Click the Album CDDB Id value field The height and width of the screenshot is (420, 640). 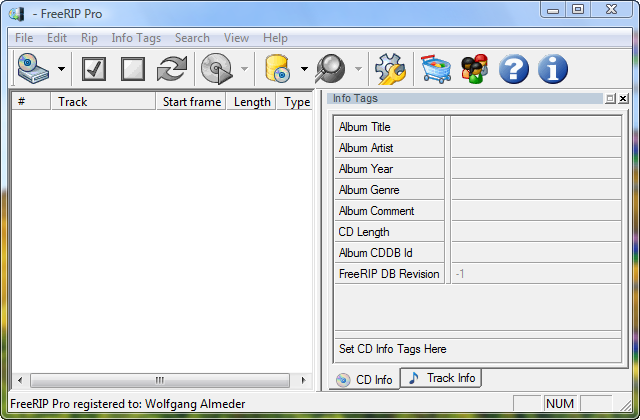(536, 253)
